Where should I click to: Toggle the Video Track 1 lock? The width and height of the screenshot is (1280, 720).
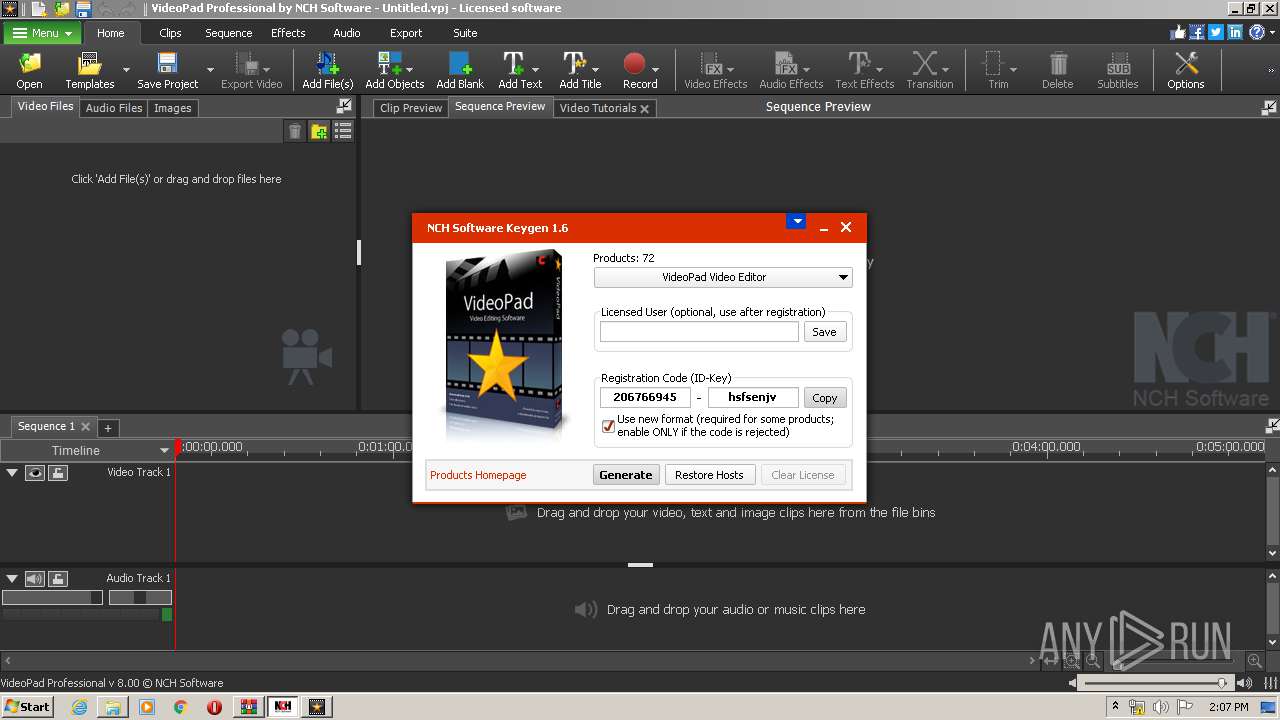click(58, 473)
